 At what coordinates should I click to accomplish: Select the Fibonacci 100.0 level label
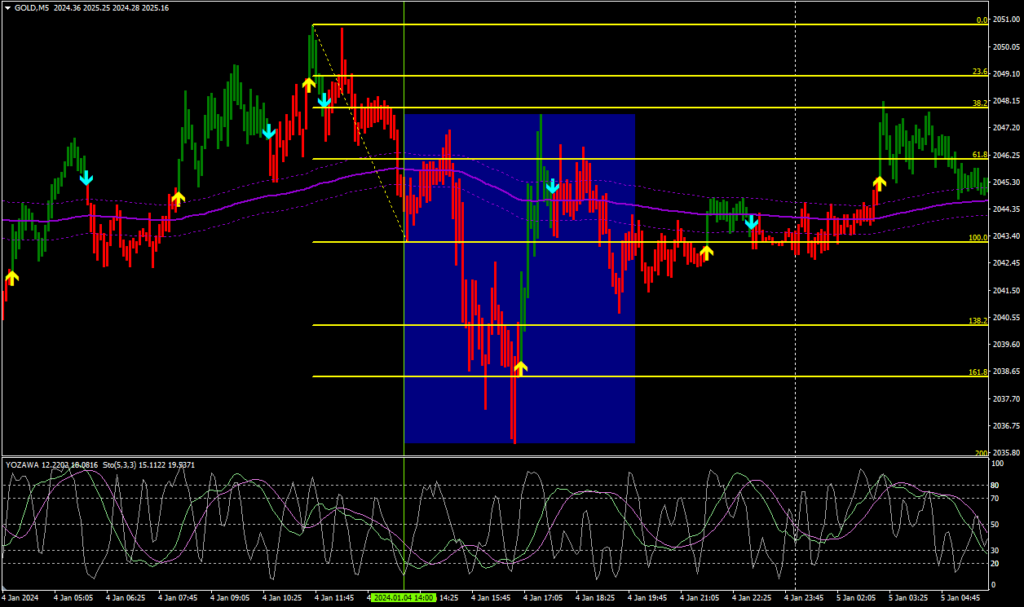(979, 238)
